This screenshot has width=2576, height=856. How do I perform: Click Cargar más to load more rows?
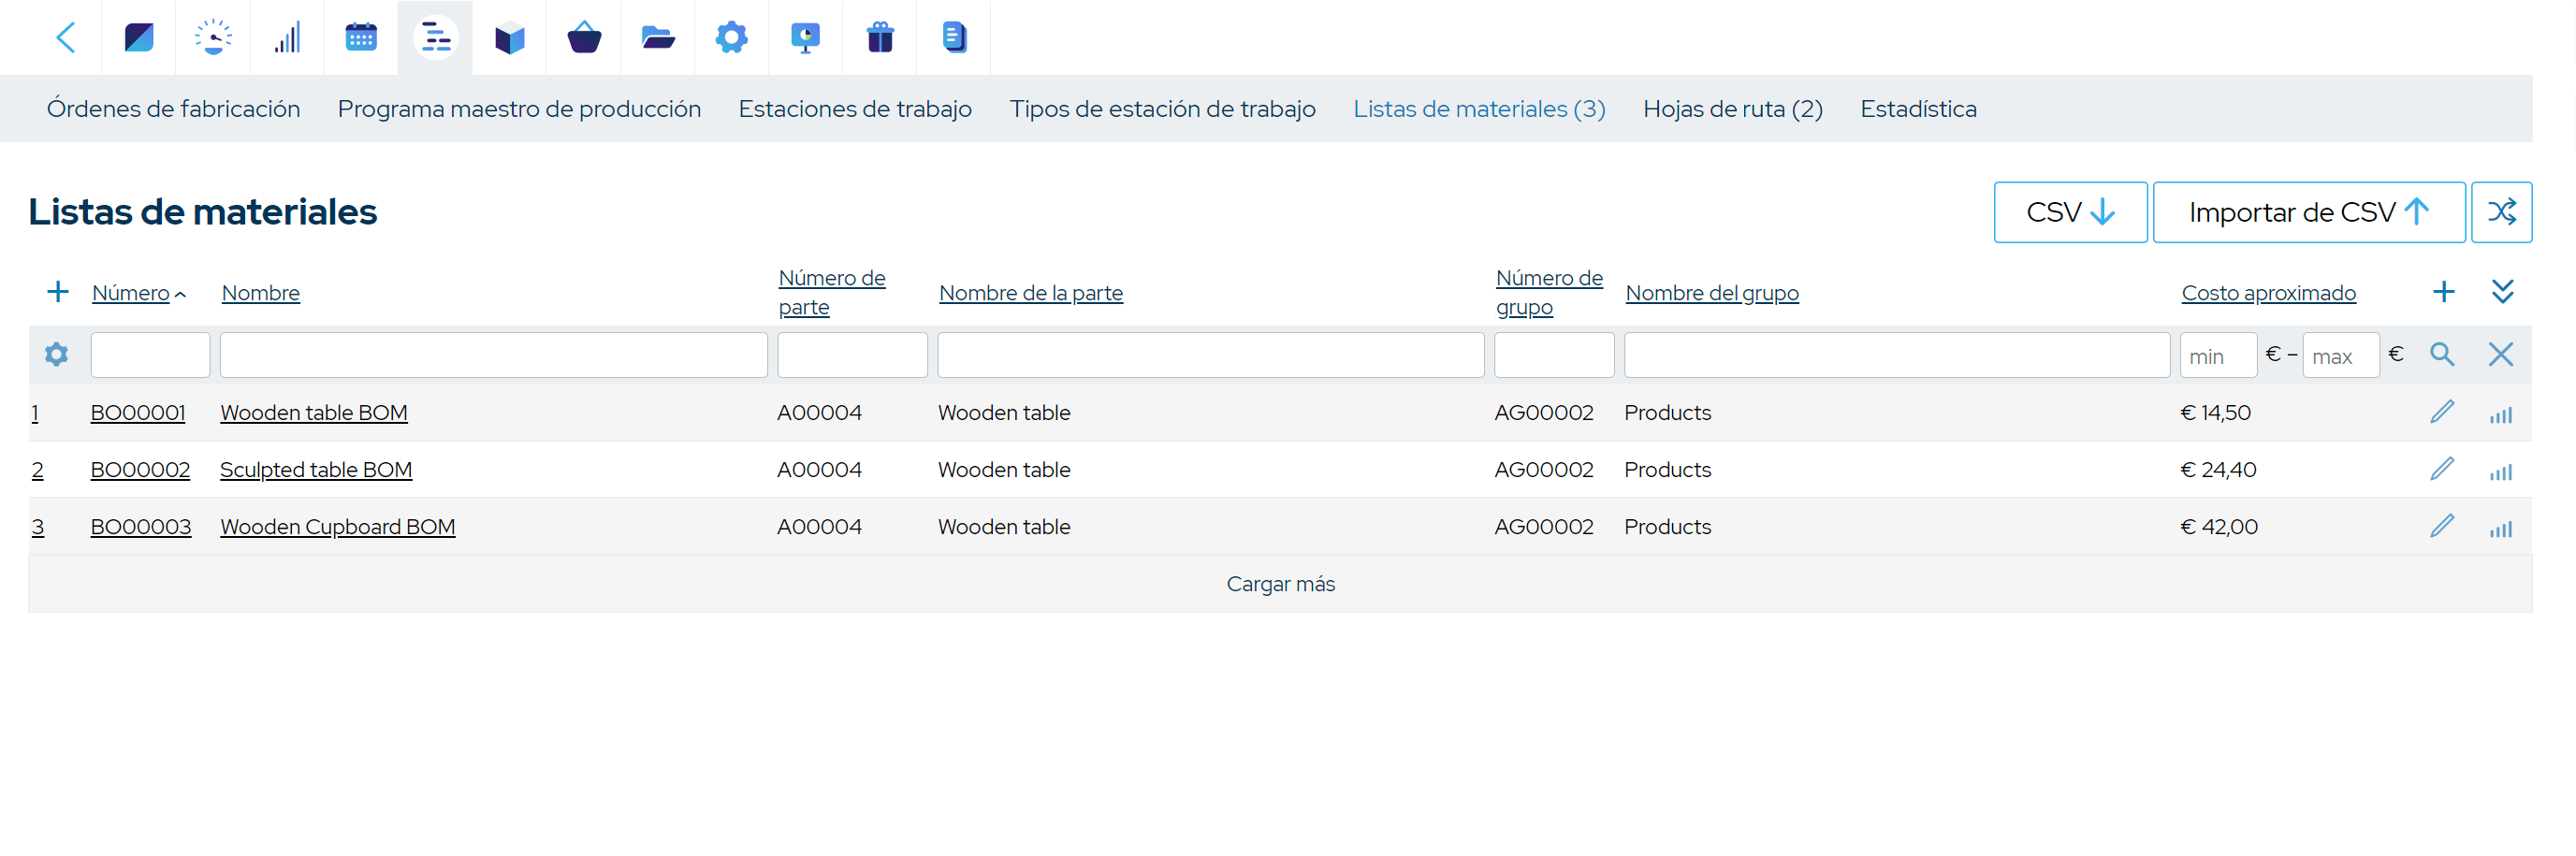click(x=1280, y=584)
